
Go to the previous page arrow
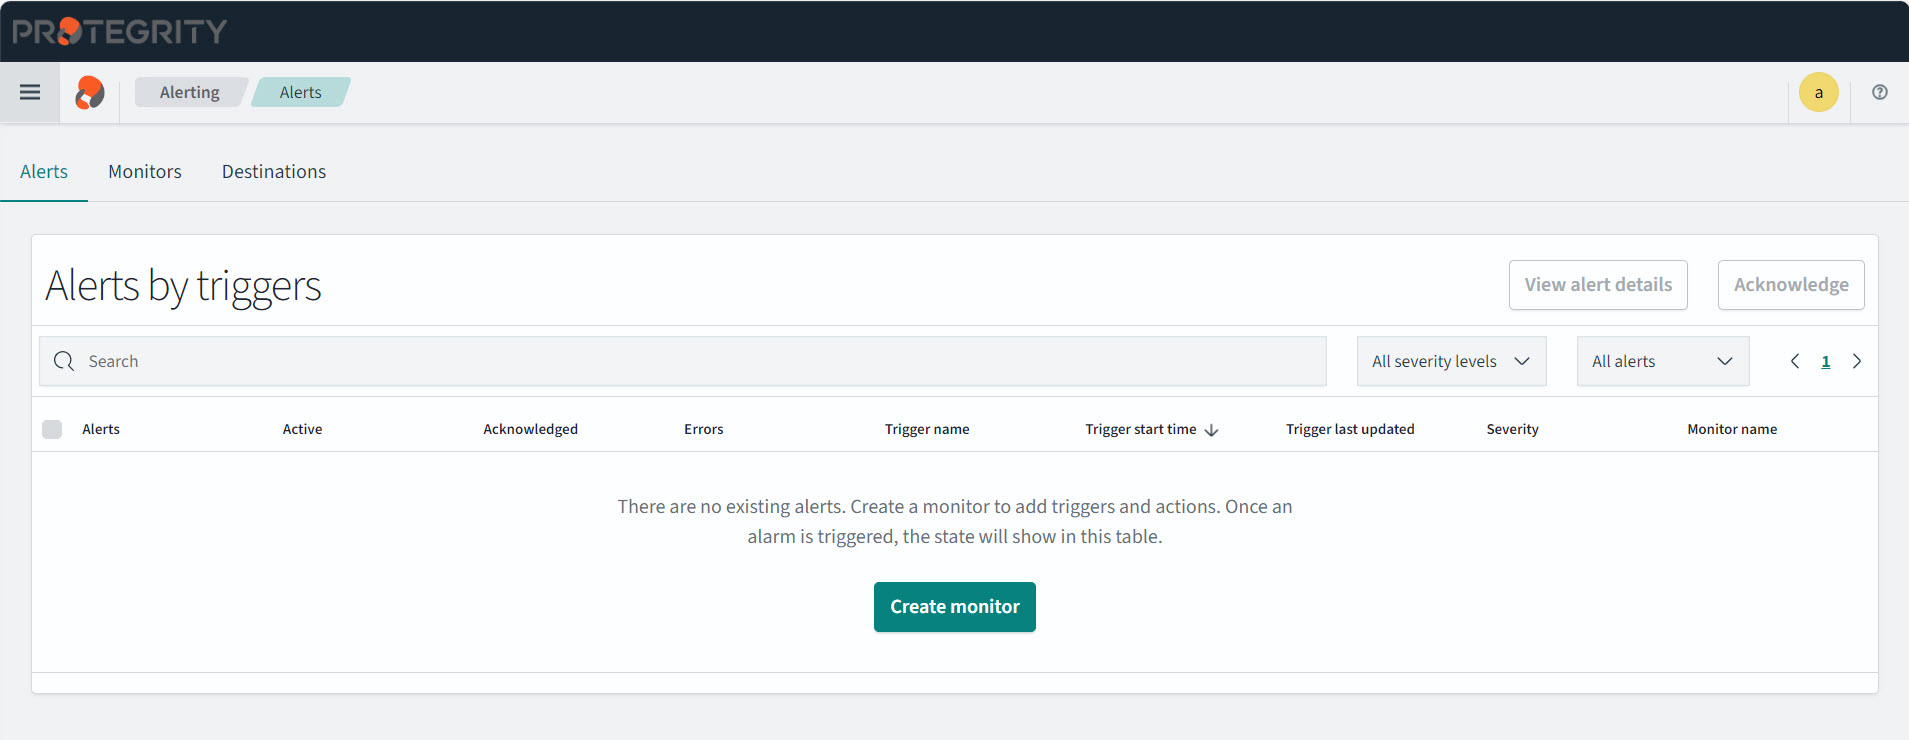click(x=1795, y=361)
